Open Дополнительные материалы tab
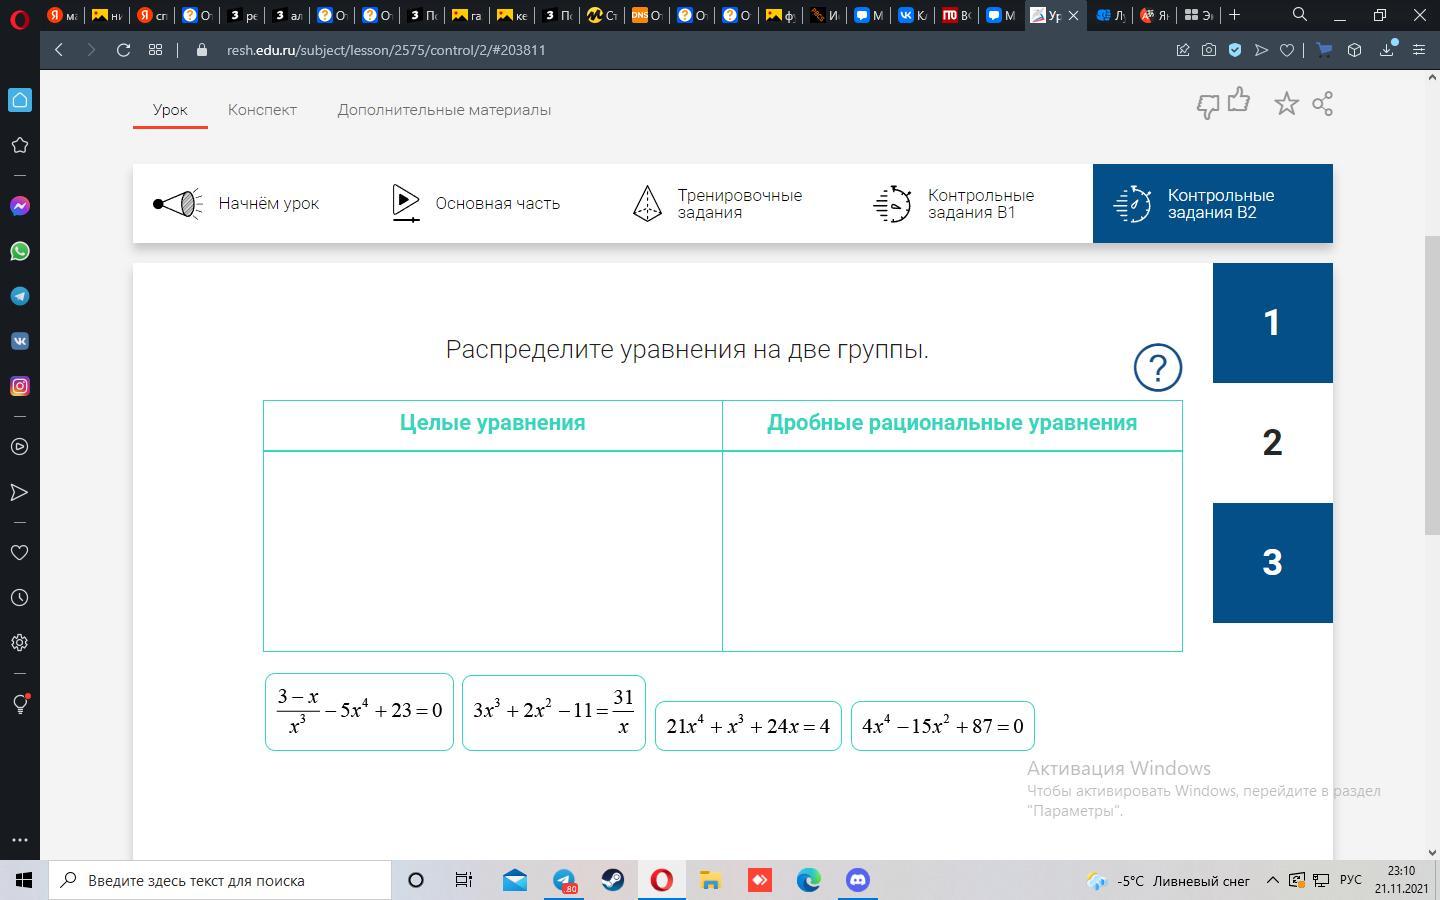The width and height of the screenshot is (1440, 900). coord(444,110)
